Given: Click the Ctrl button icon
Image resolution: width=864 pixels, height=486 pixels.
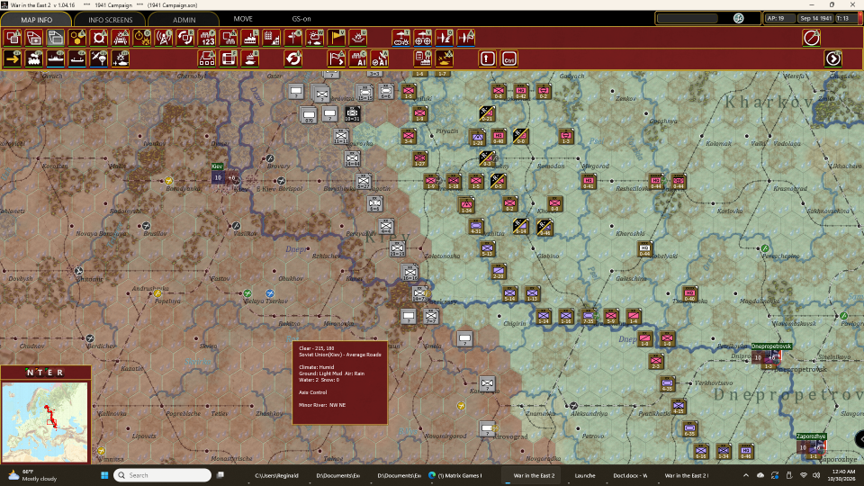Looking at the screenshot, I should (509, 58).
